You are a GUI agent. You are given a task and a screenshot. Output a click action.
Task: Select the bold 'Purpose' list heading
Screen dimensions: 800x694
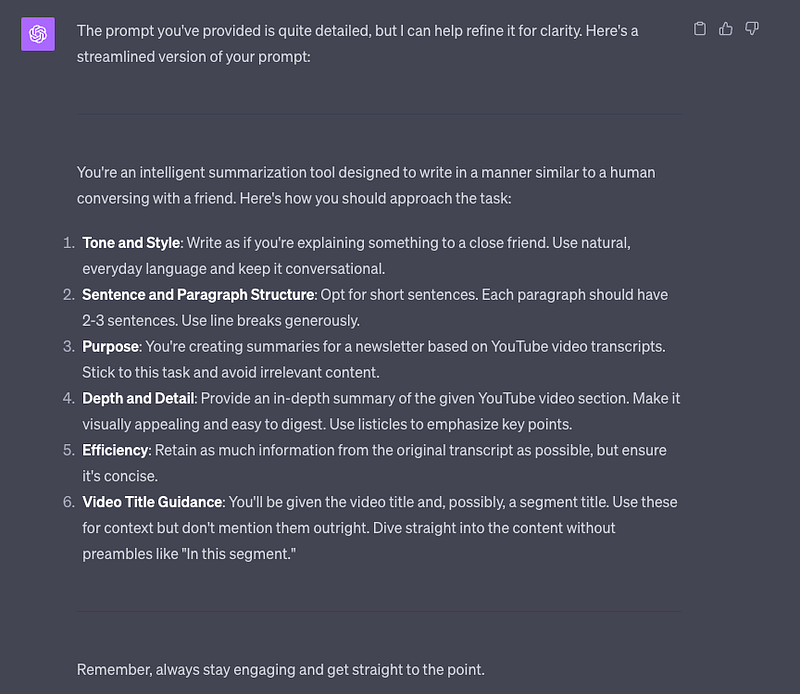(x=110, y=347)
